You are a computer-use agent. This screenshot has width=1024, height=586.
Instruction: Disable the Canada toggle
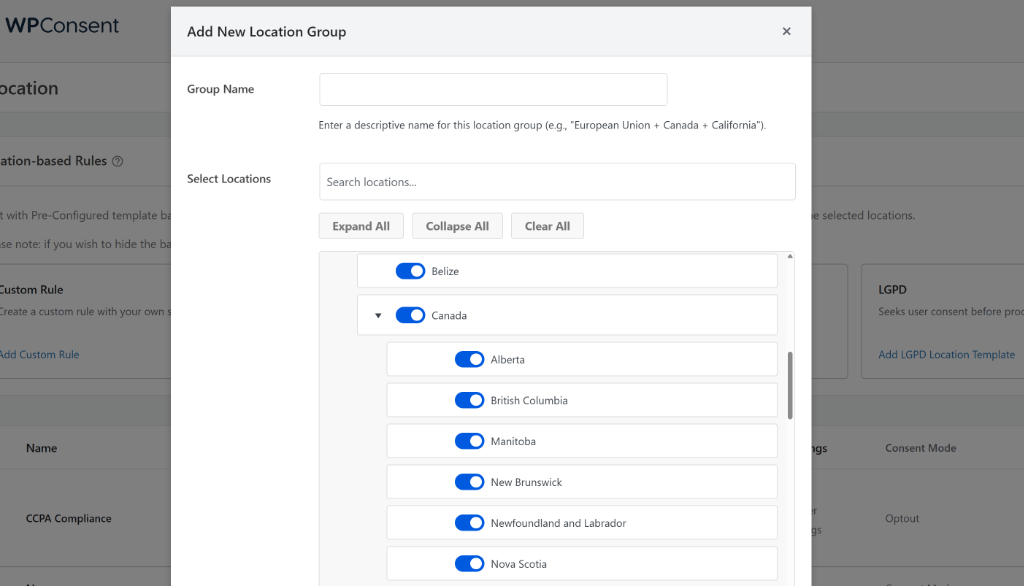410,314
